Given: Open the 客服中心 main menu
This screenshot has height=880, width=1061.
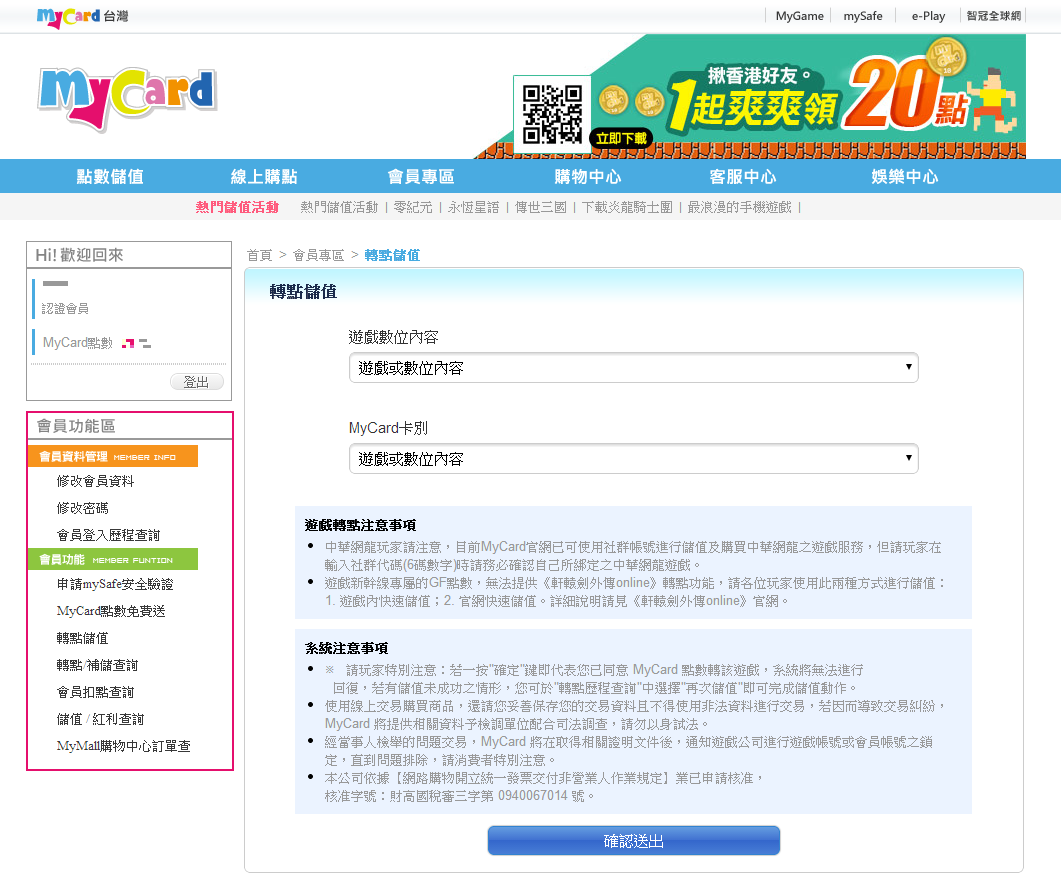Looking at the screenshot, I should click(742, 177).
